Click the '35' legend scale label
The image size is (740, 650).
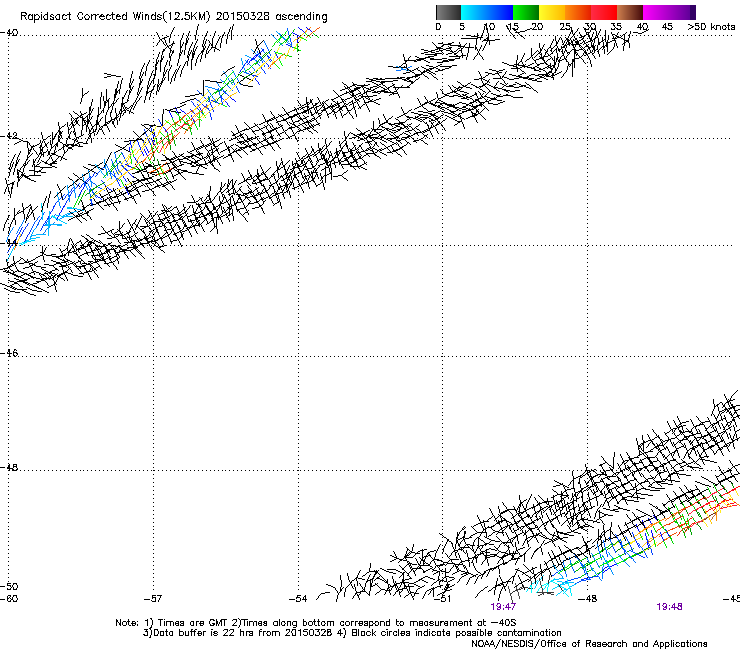616,27
